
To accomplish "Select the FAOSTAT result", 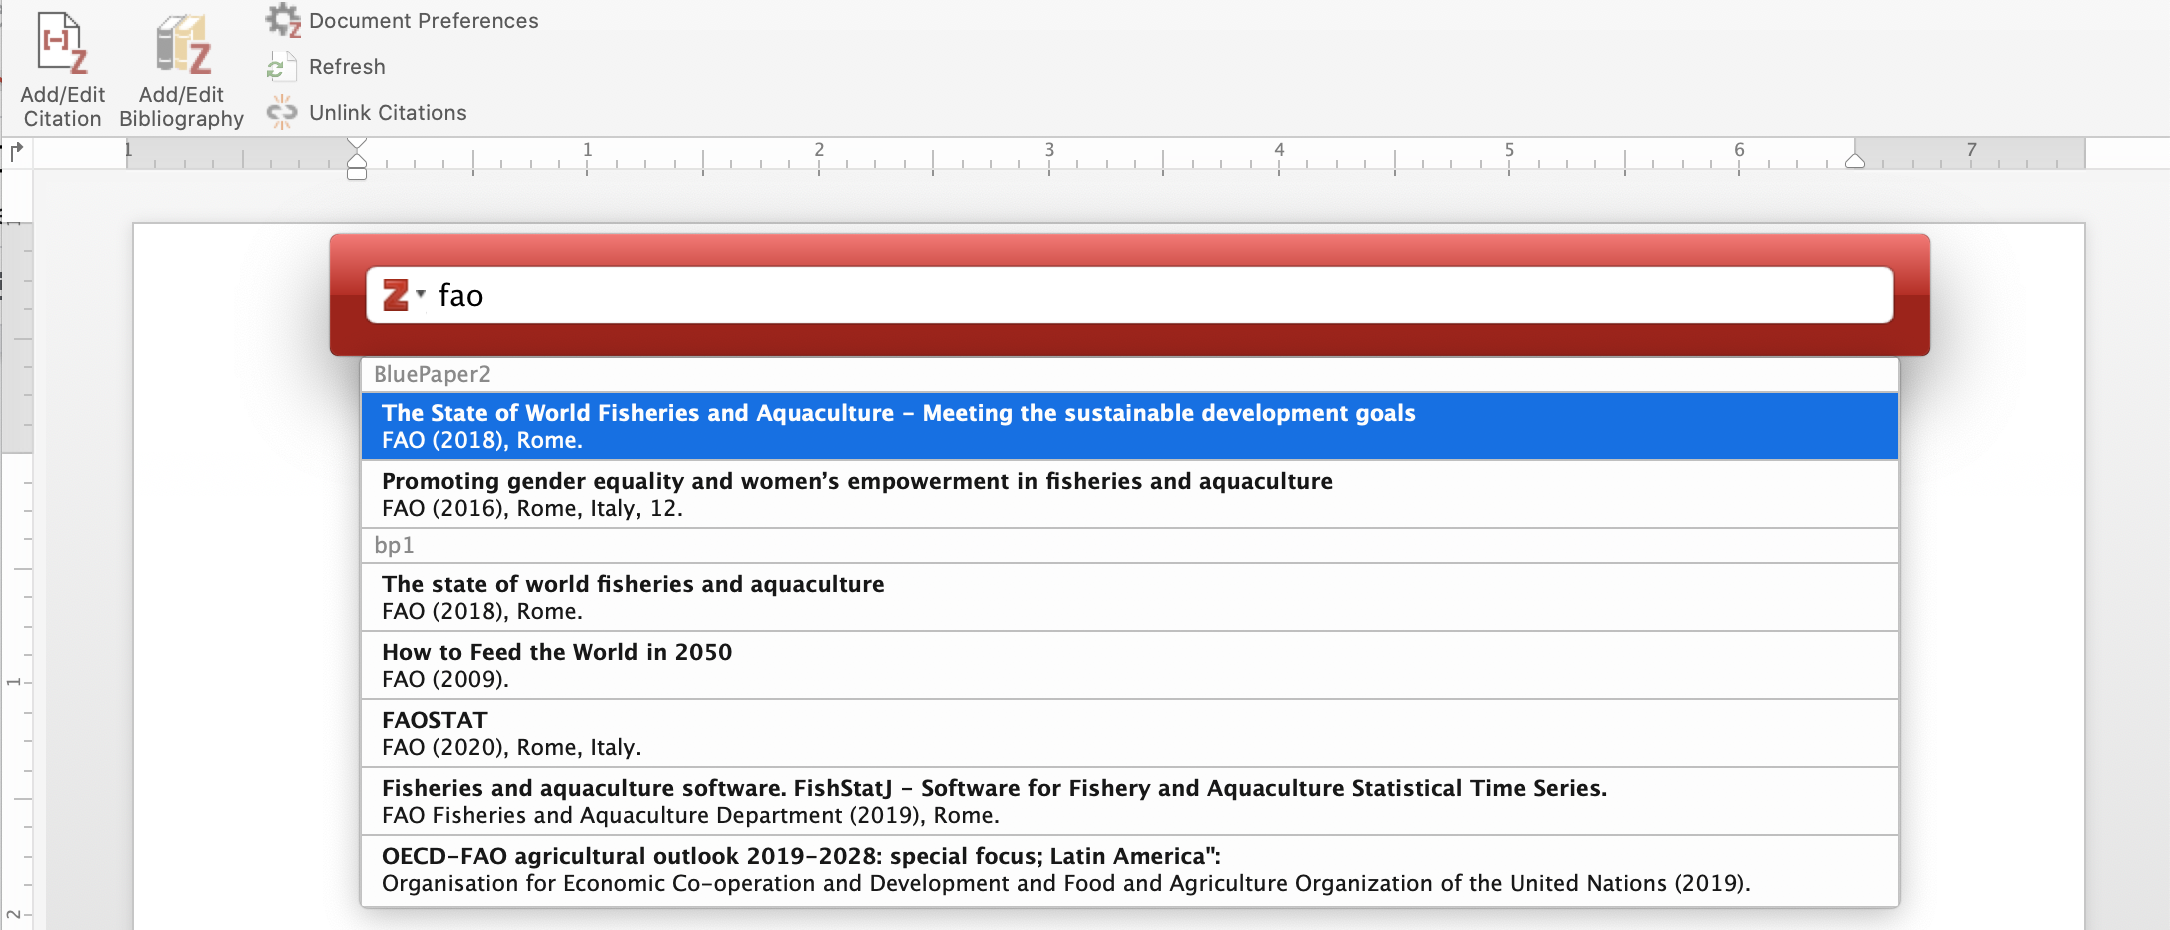I will point(1130,733).
